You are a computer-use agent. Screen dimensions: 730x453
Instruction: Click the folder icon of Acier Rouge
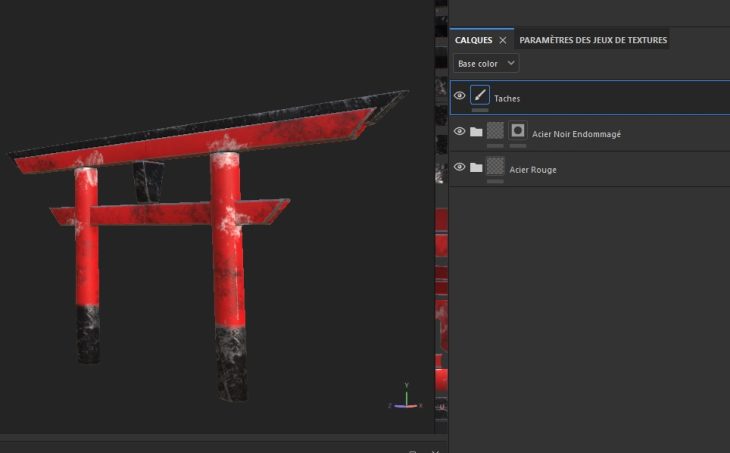point(476,167)
